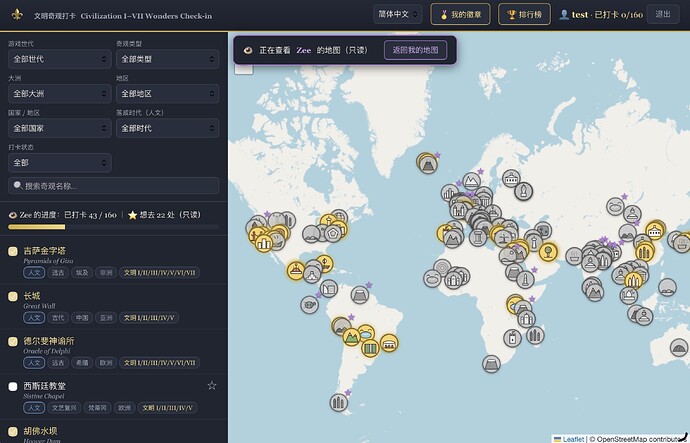Focus the 搜索奇观名称 search field
690x443 pixels.
point(114,186)
